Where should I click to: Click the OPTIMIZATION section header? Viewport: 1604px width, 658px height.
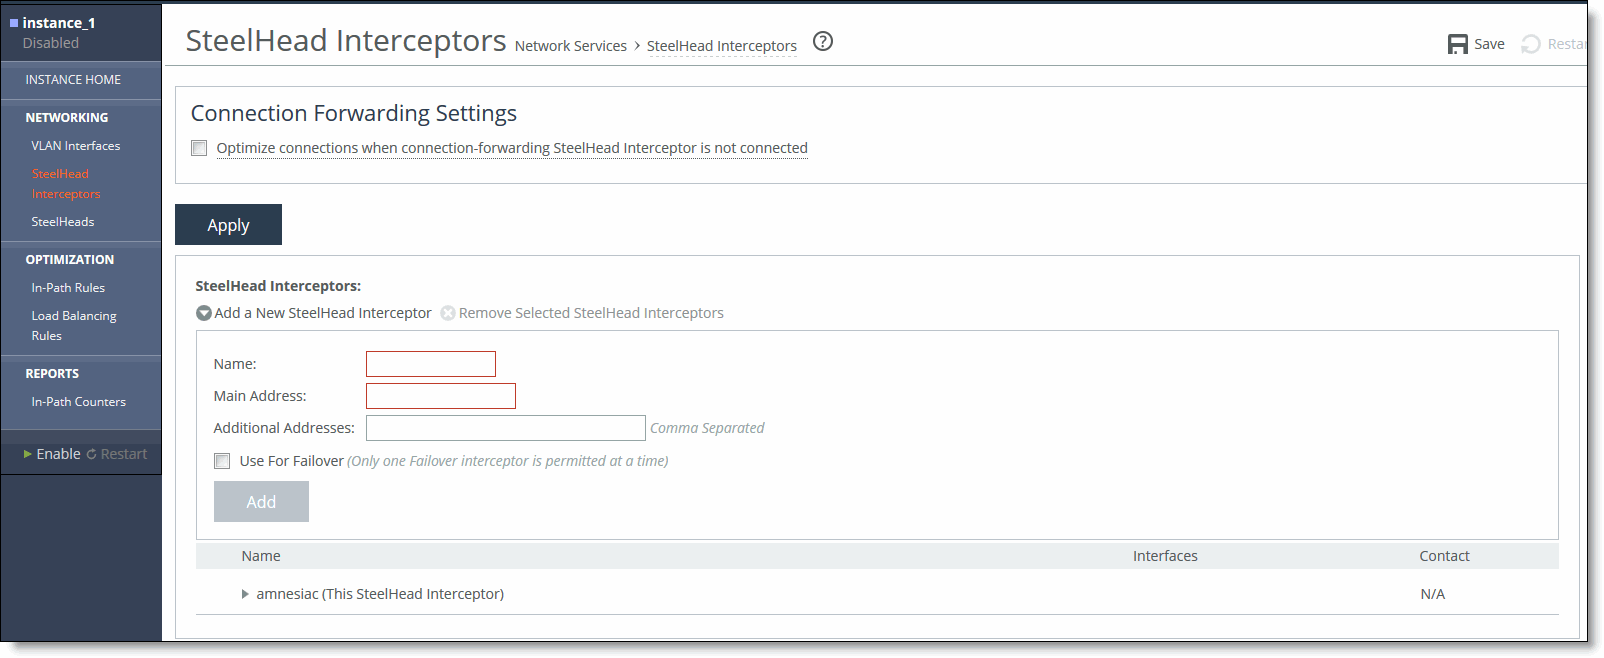70,260
